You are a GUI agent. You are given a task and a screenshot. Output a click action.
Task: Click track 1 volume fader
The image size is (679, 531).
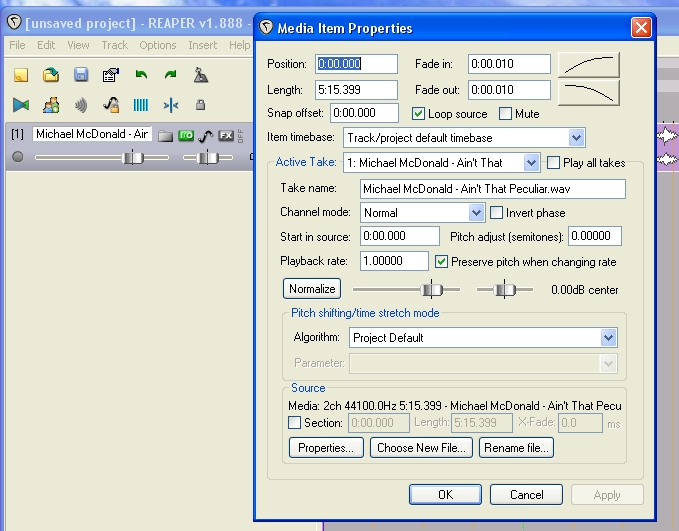133,157
